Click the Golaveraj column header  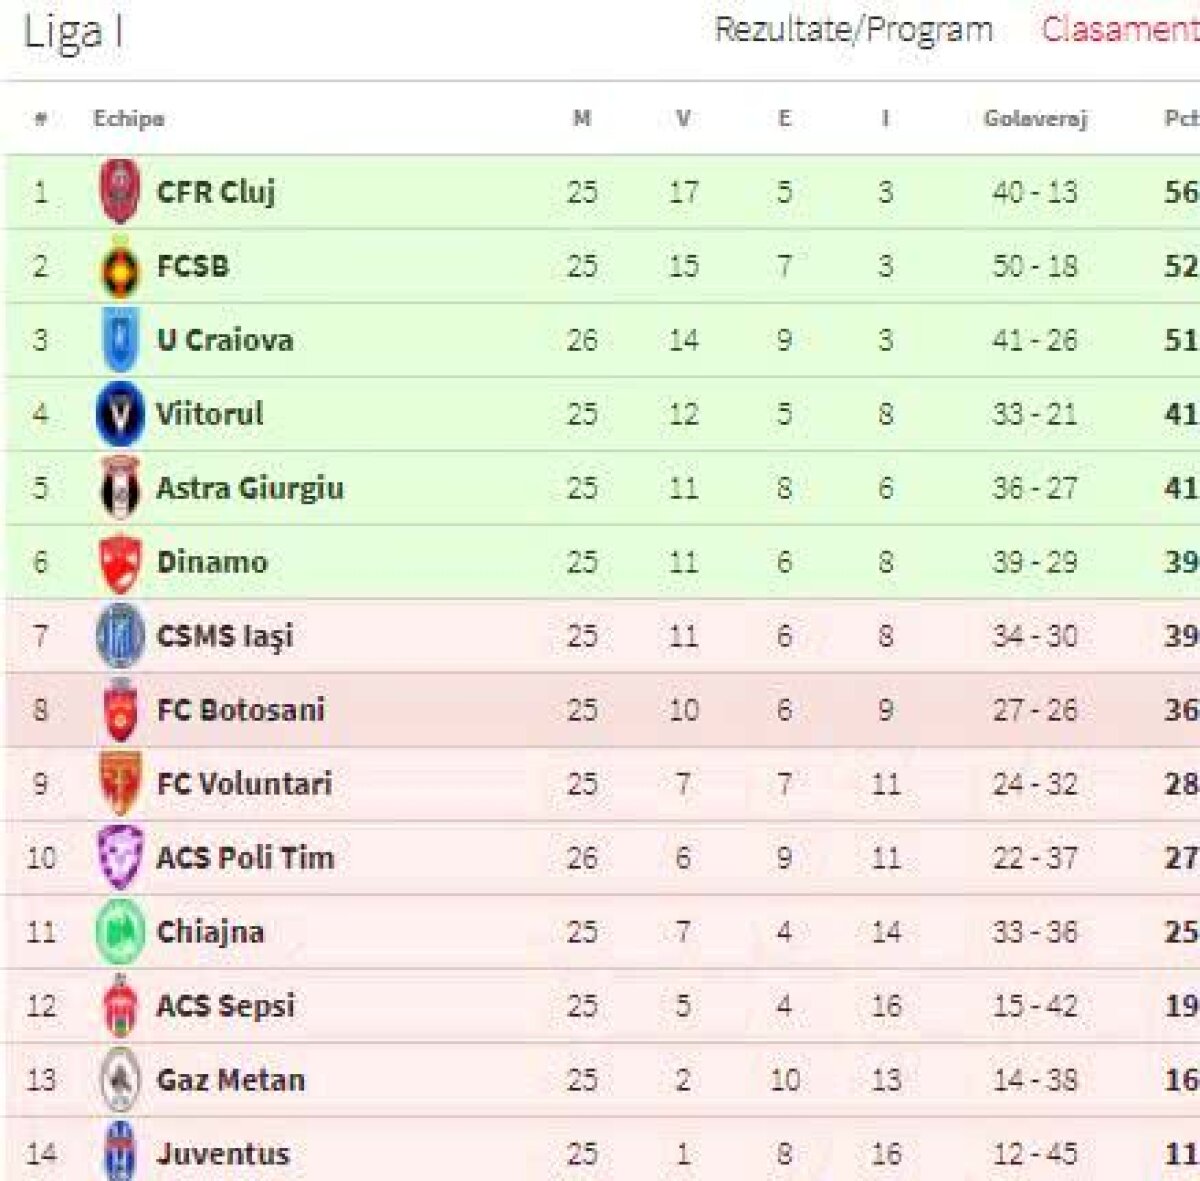pyautogui.click(x=1035, y=119)
